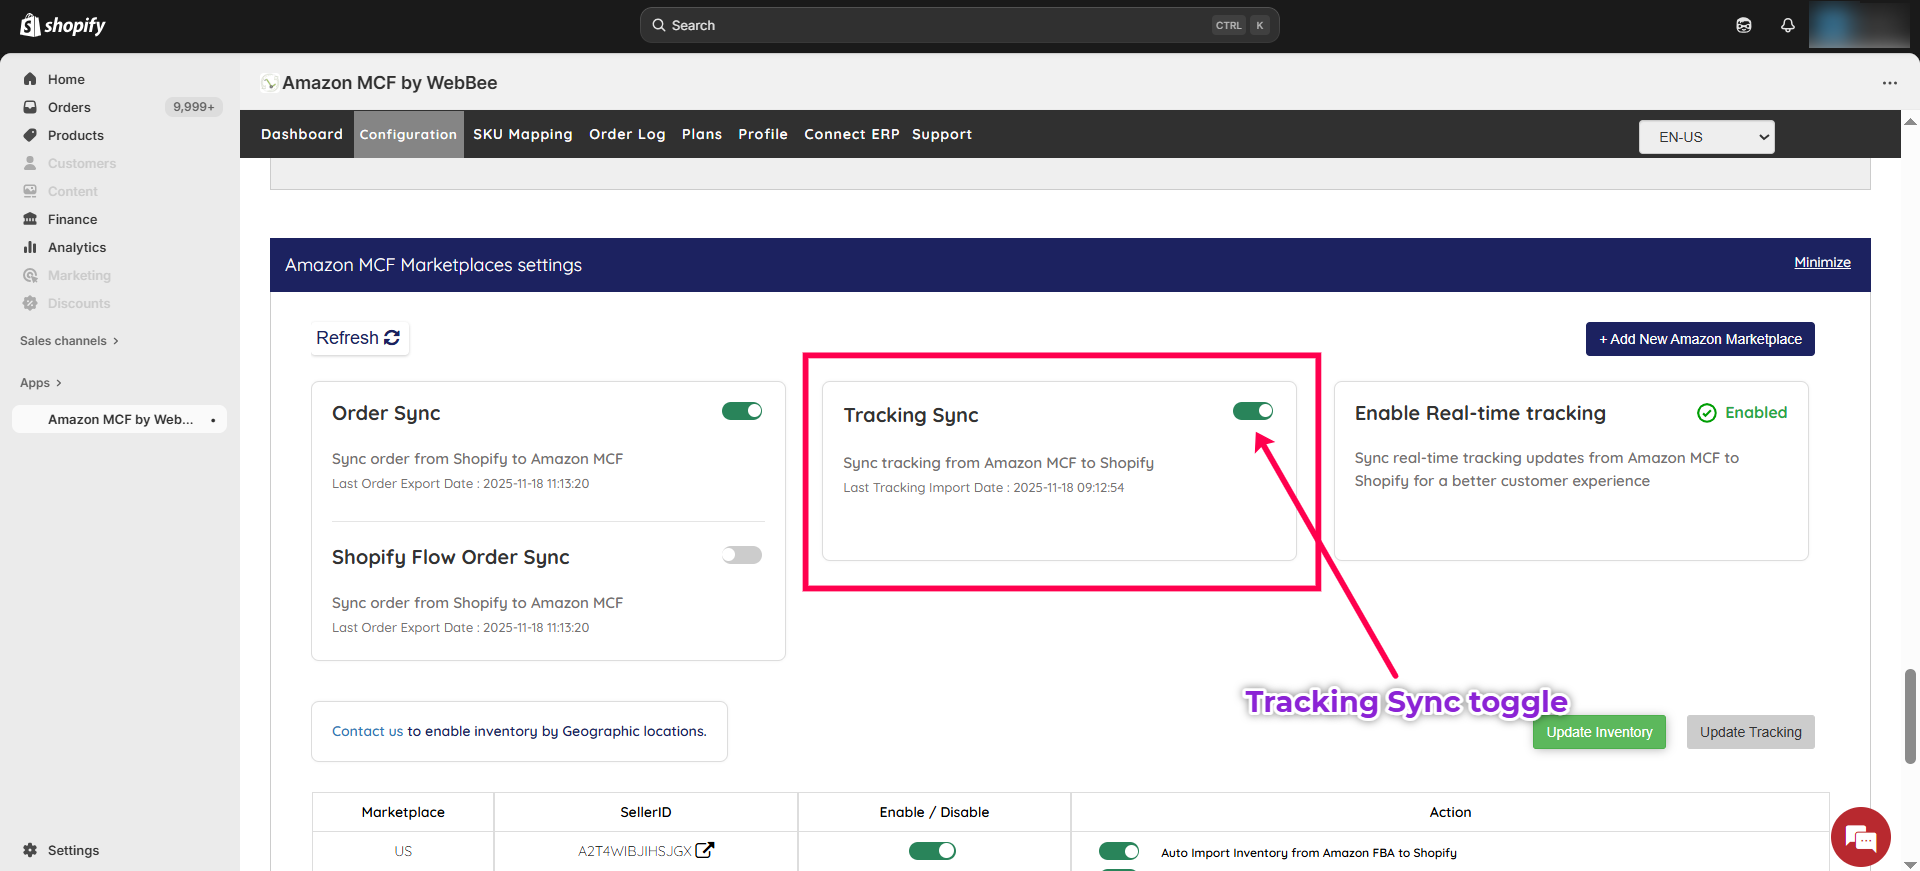Click the Add New Amazon Marketplace button
This screenshot has width=1920, height=871.
(x=1699, y=339)
